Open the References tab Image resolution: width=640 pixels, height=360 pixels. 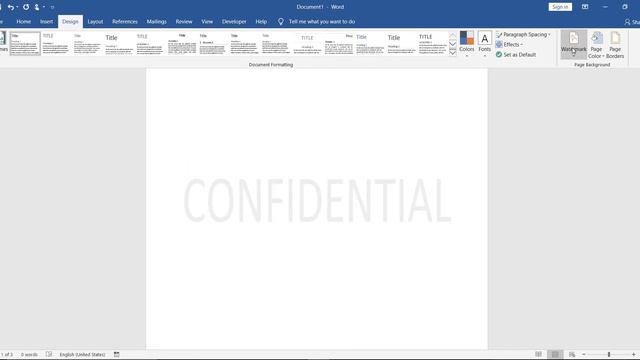125,22
